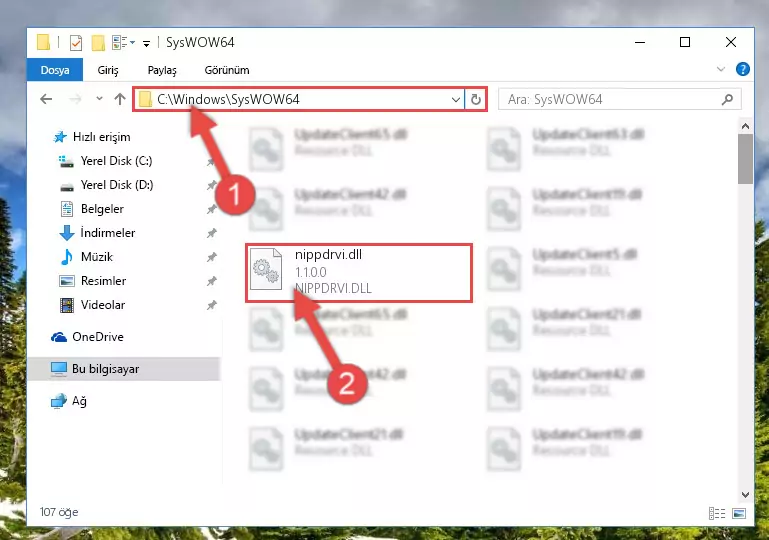Viewport: 769px width, 540px height.
Task: Click the Properties checkmark icon in title bar
Action: [76, 43]
